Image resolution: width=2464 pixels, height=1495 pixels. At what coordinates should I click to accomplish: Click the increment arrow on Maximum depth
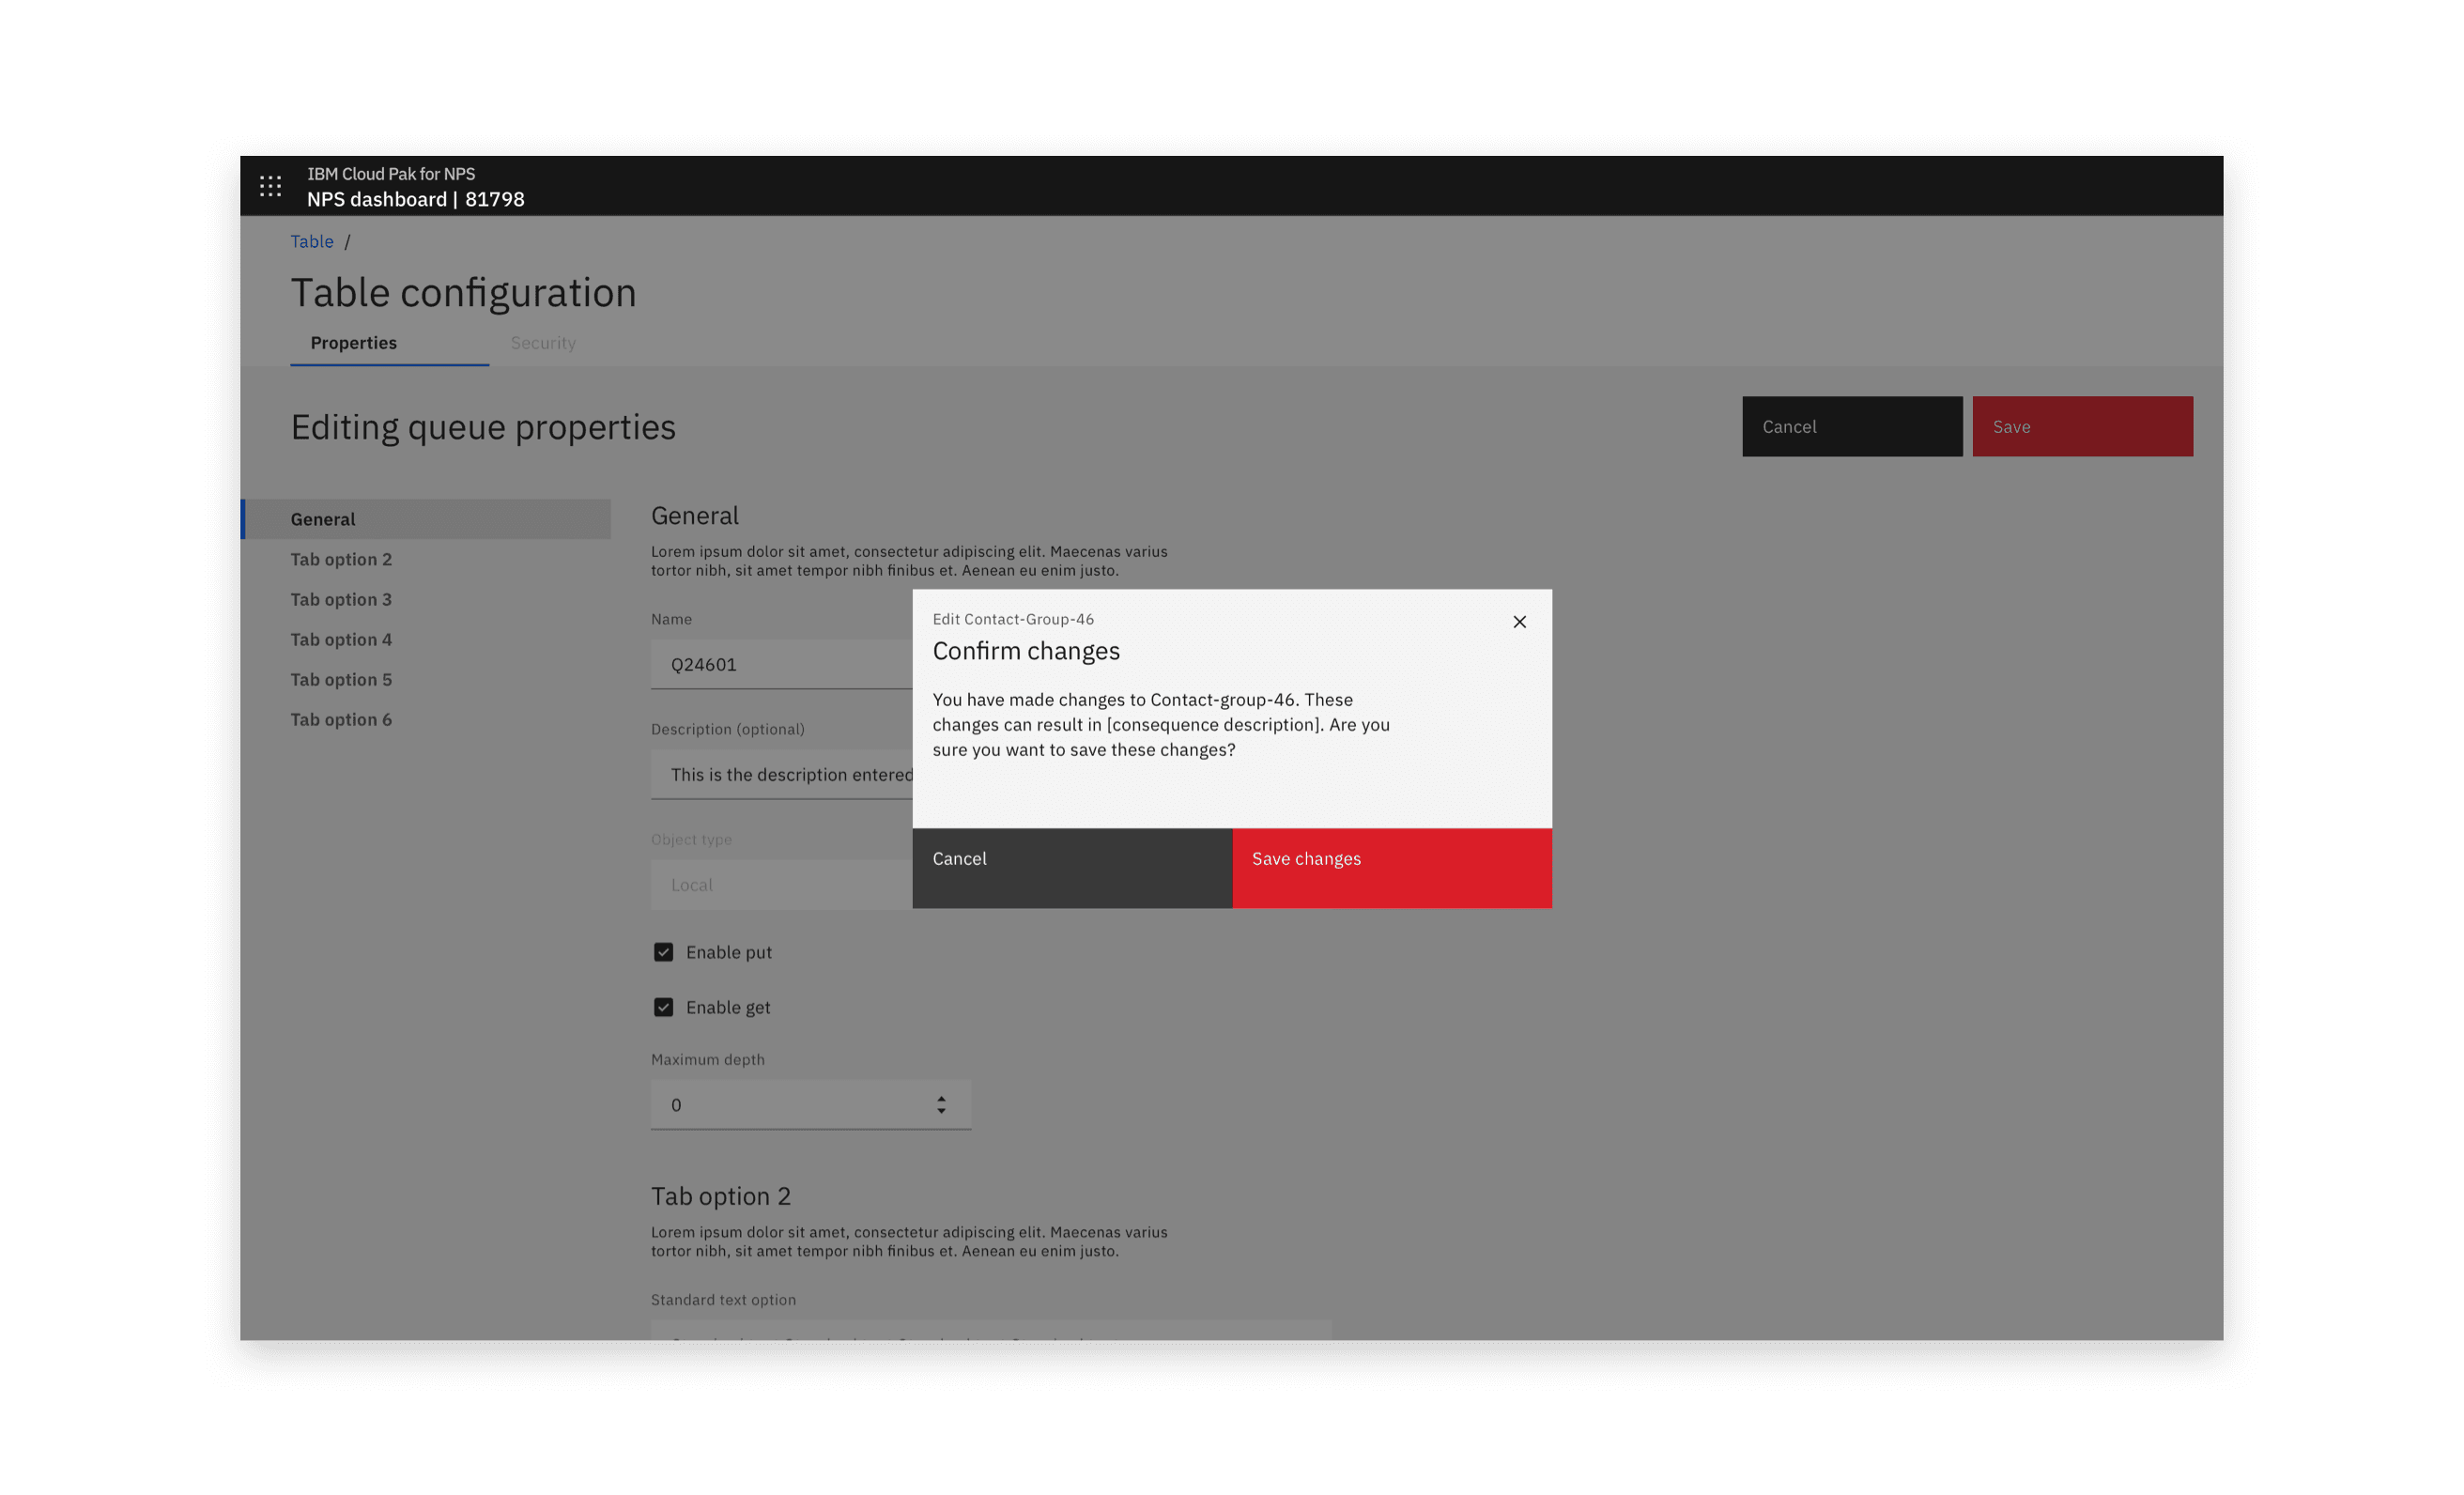click(940, 1098)
